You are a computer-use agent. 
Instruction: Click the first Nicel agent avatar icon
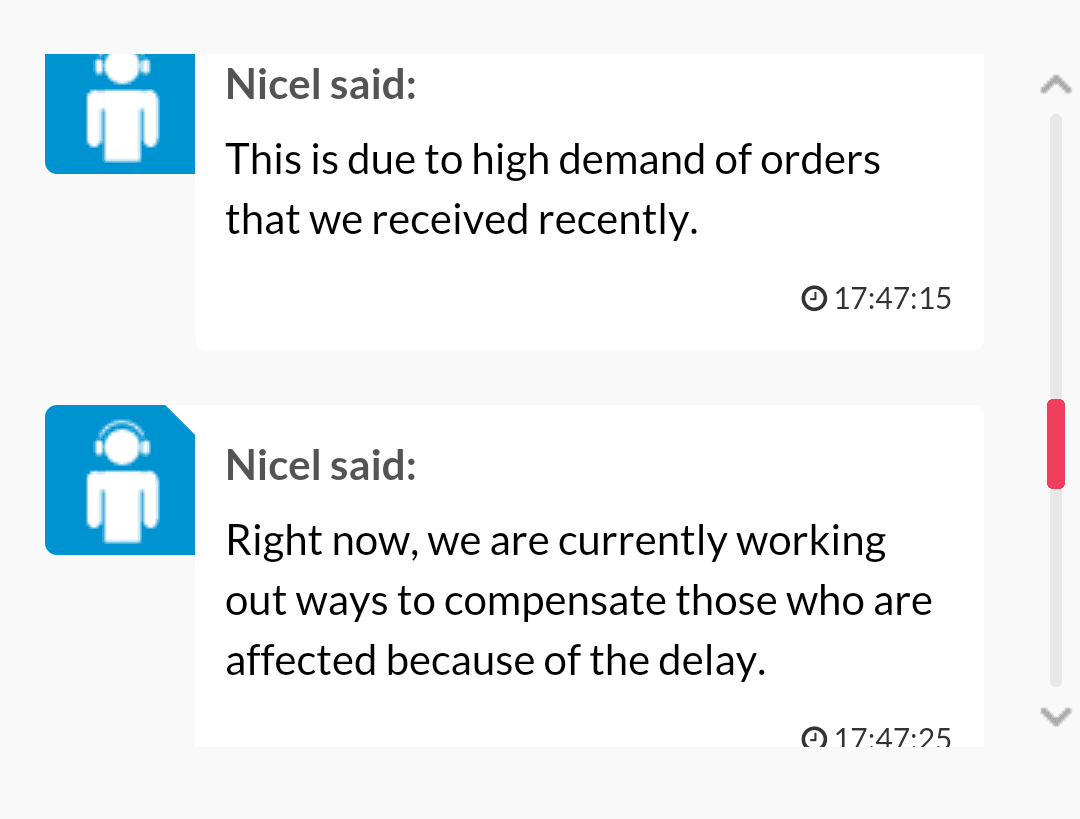pyautogui.click(x=120, y=114)
